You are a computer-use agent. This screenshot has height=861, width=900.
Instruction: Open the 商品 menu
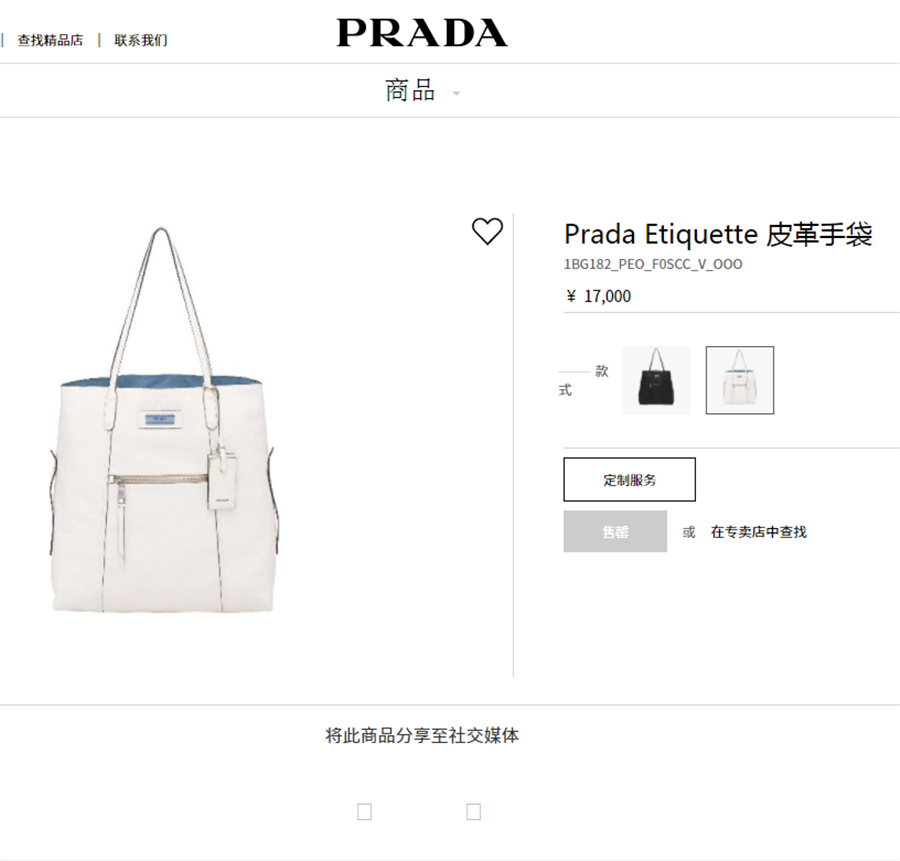coord(410,91)
